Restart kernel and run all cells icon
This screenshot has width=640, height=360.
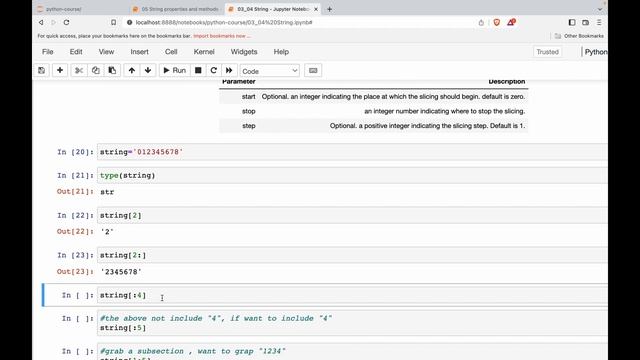229,71
